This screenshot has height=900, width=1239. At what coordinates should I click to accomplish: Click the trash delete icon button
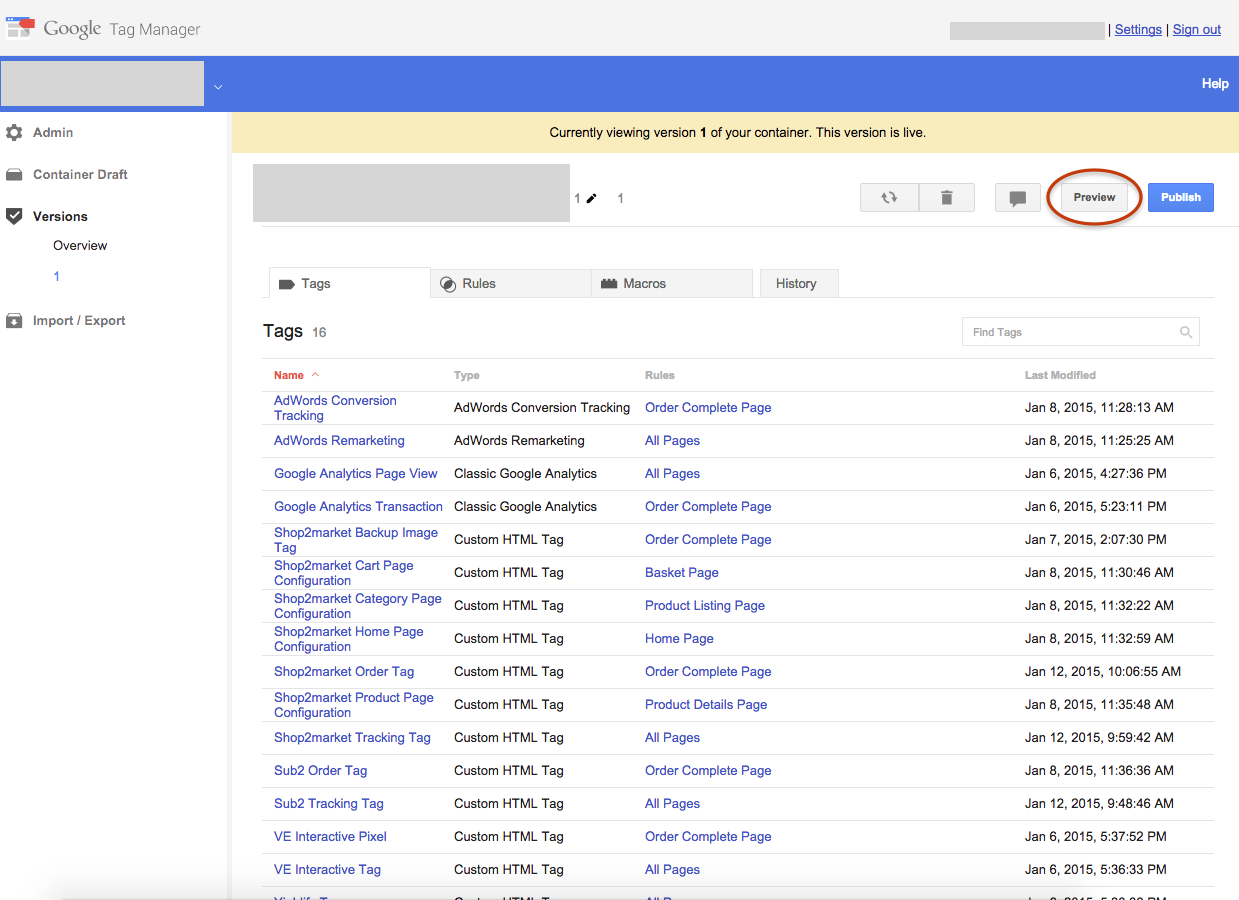coord(946,198)
